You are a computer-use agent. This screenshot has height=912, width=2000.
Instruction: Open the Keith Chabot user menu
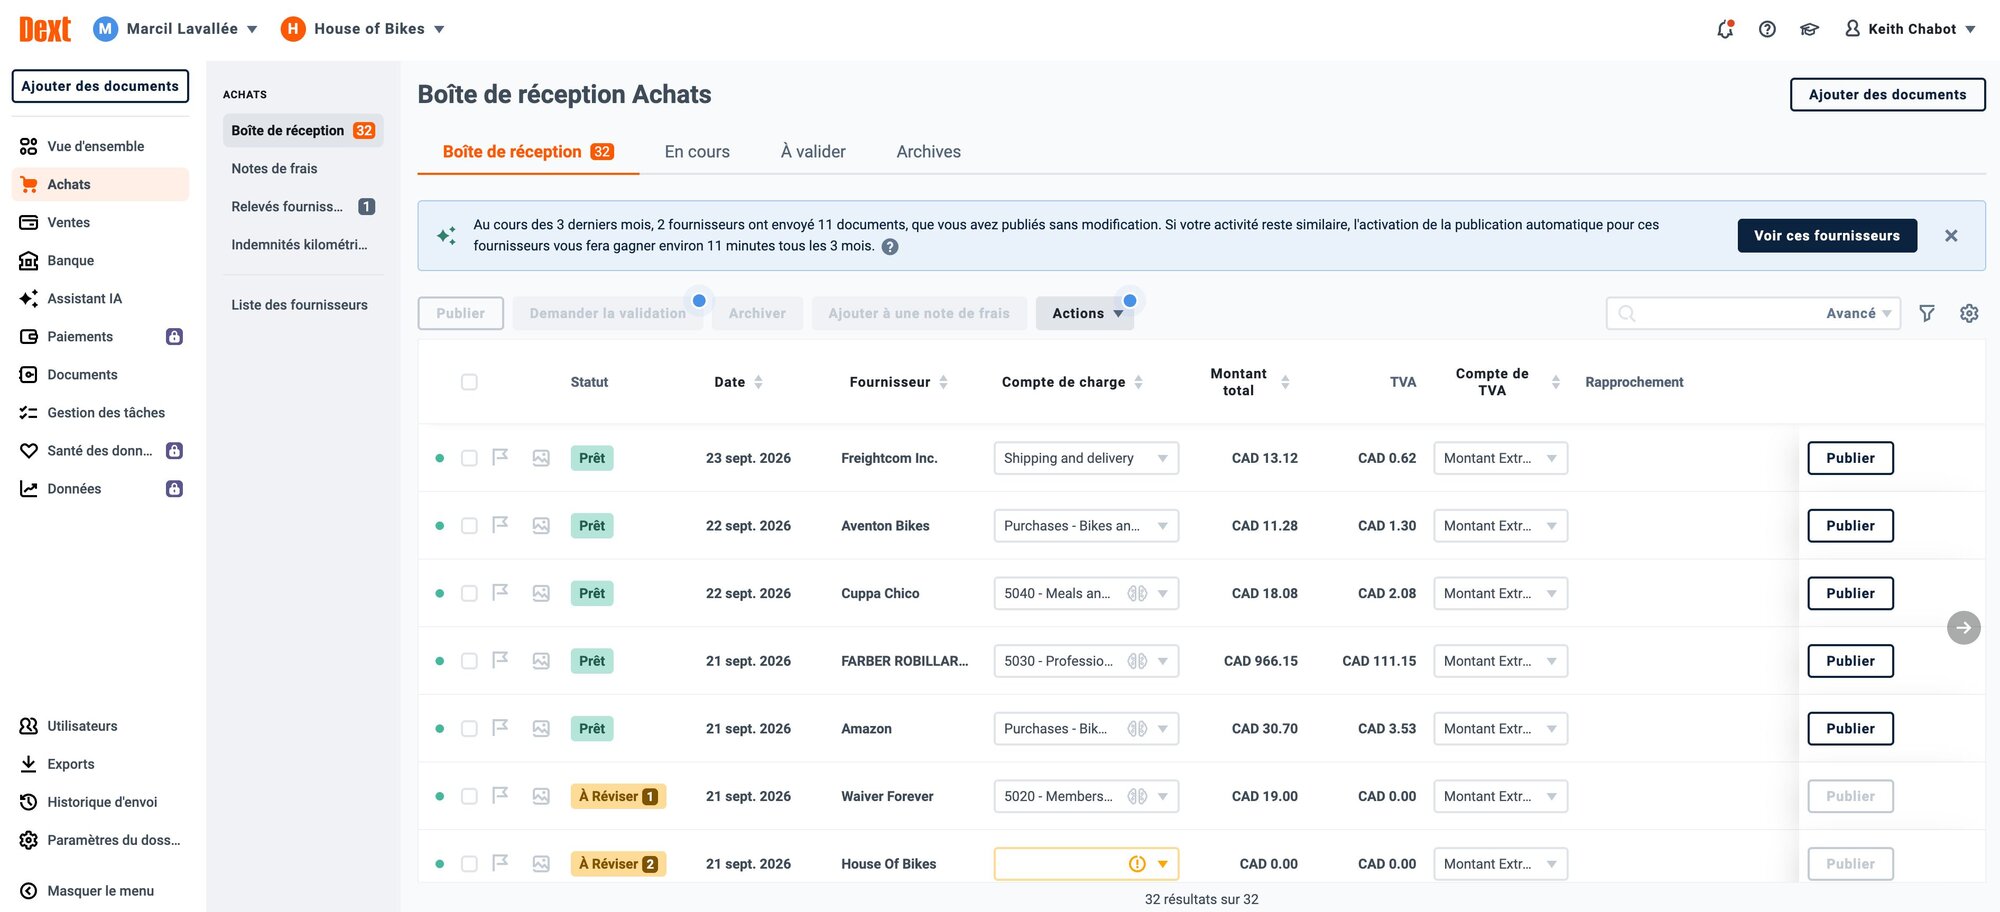click(x=1910, y=29)
